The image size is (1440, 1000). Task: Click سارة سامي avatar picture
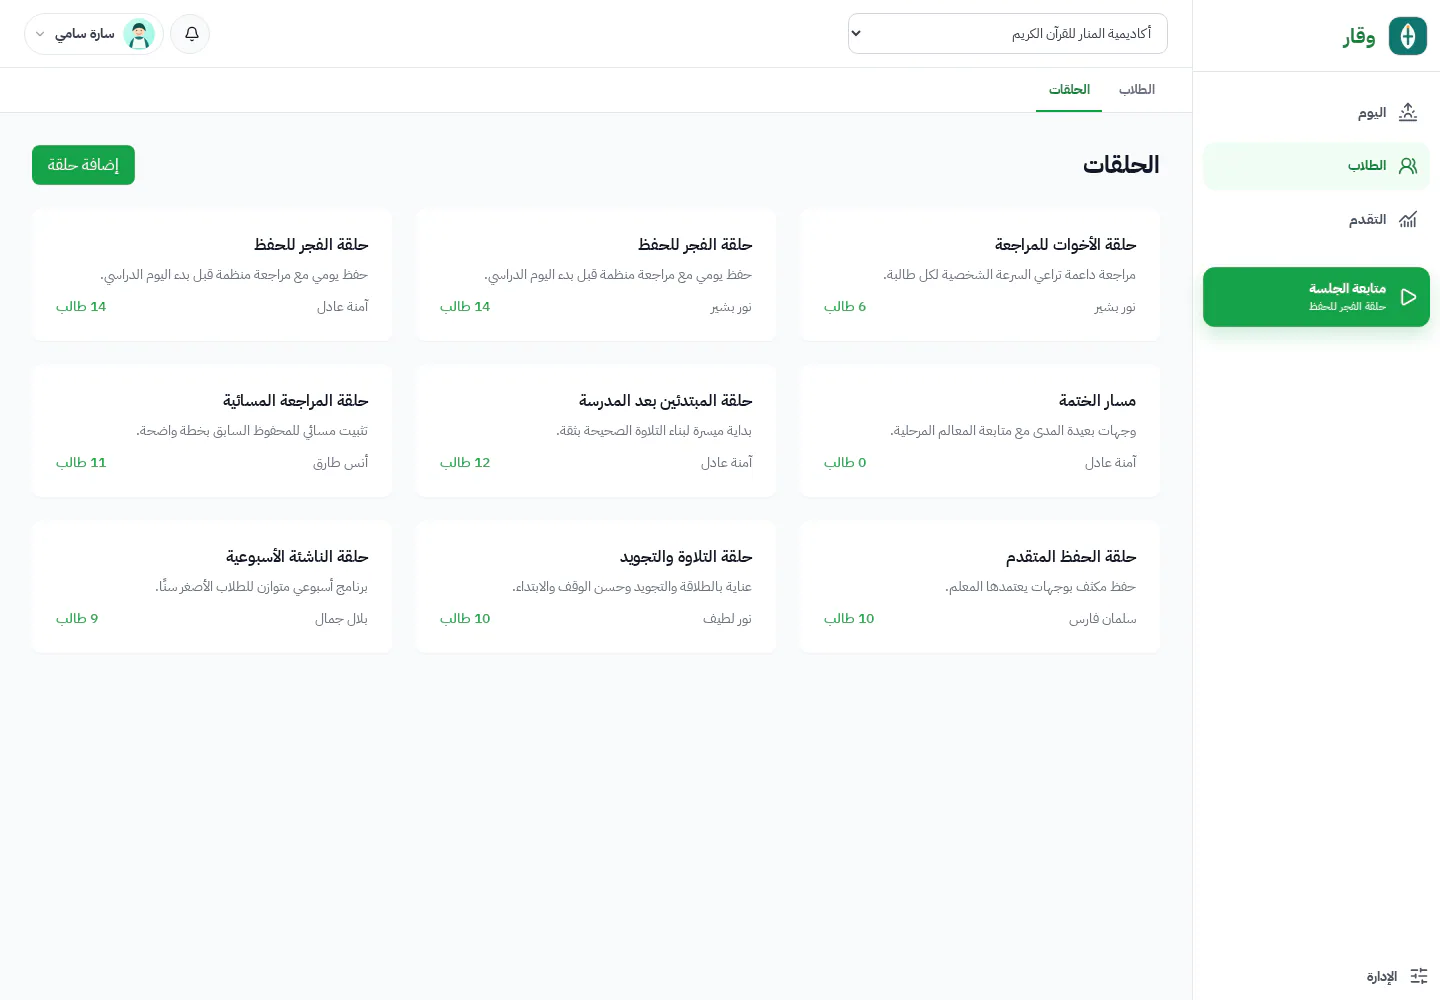pyautogui.click(x=139, y=34)
